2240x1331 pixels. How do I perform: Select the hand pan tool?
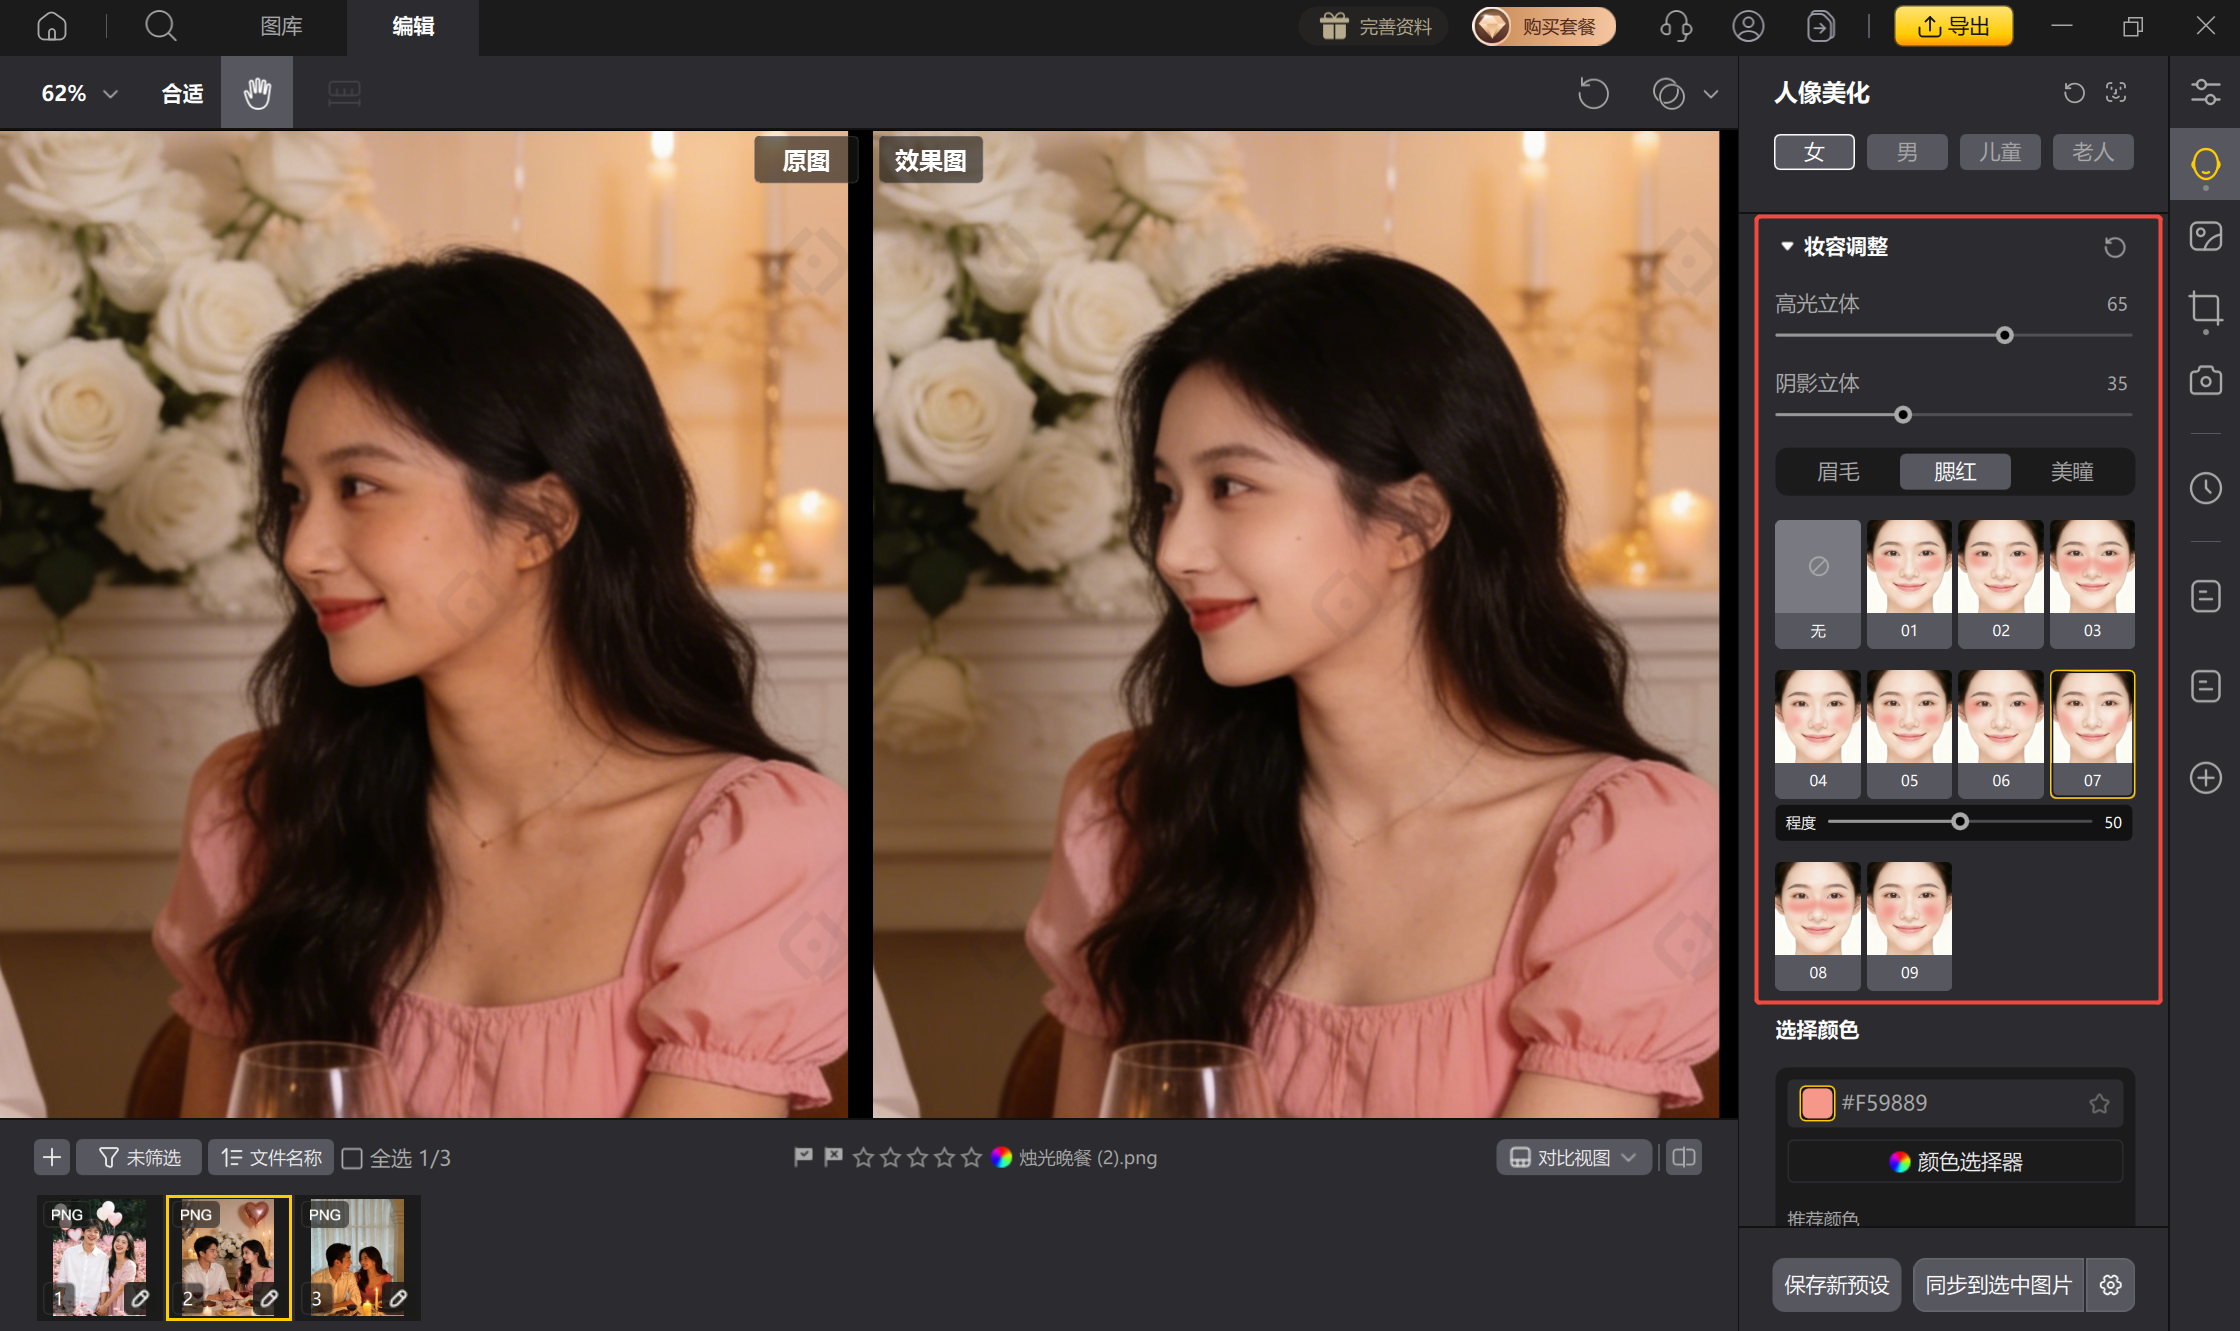[x=257, y=93]
